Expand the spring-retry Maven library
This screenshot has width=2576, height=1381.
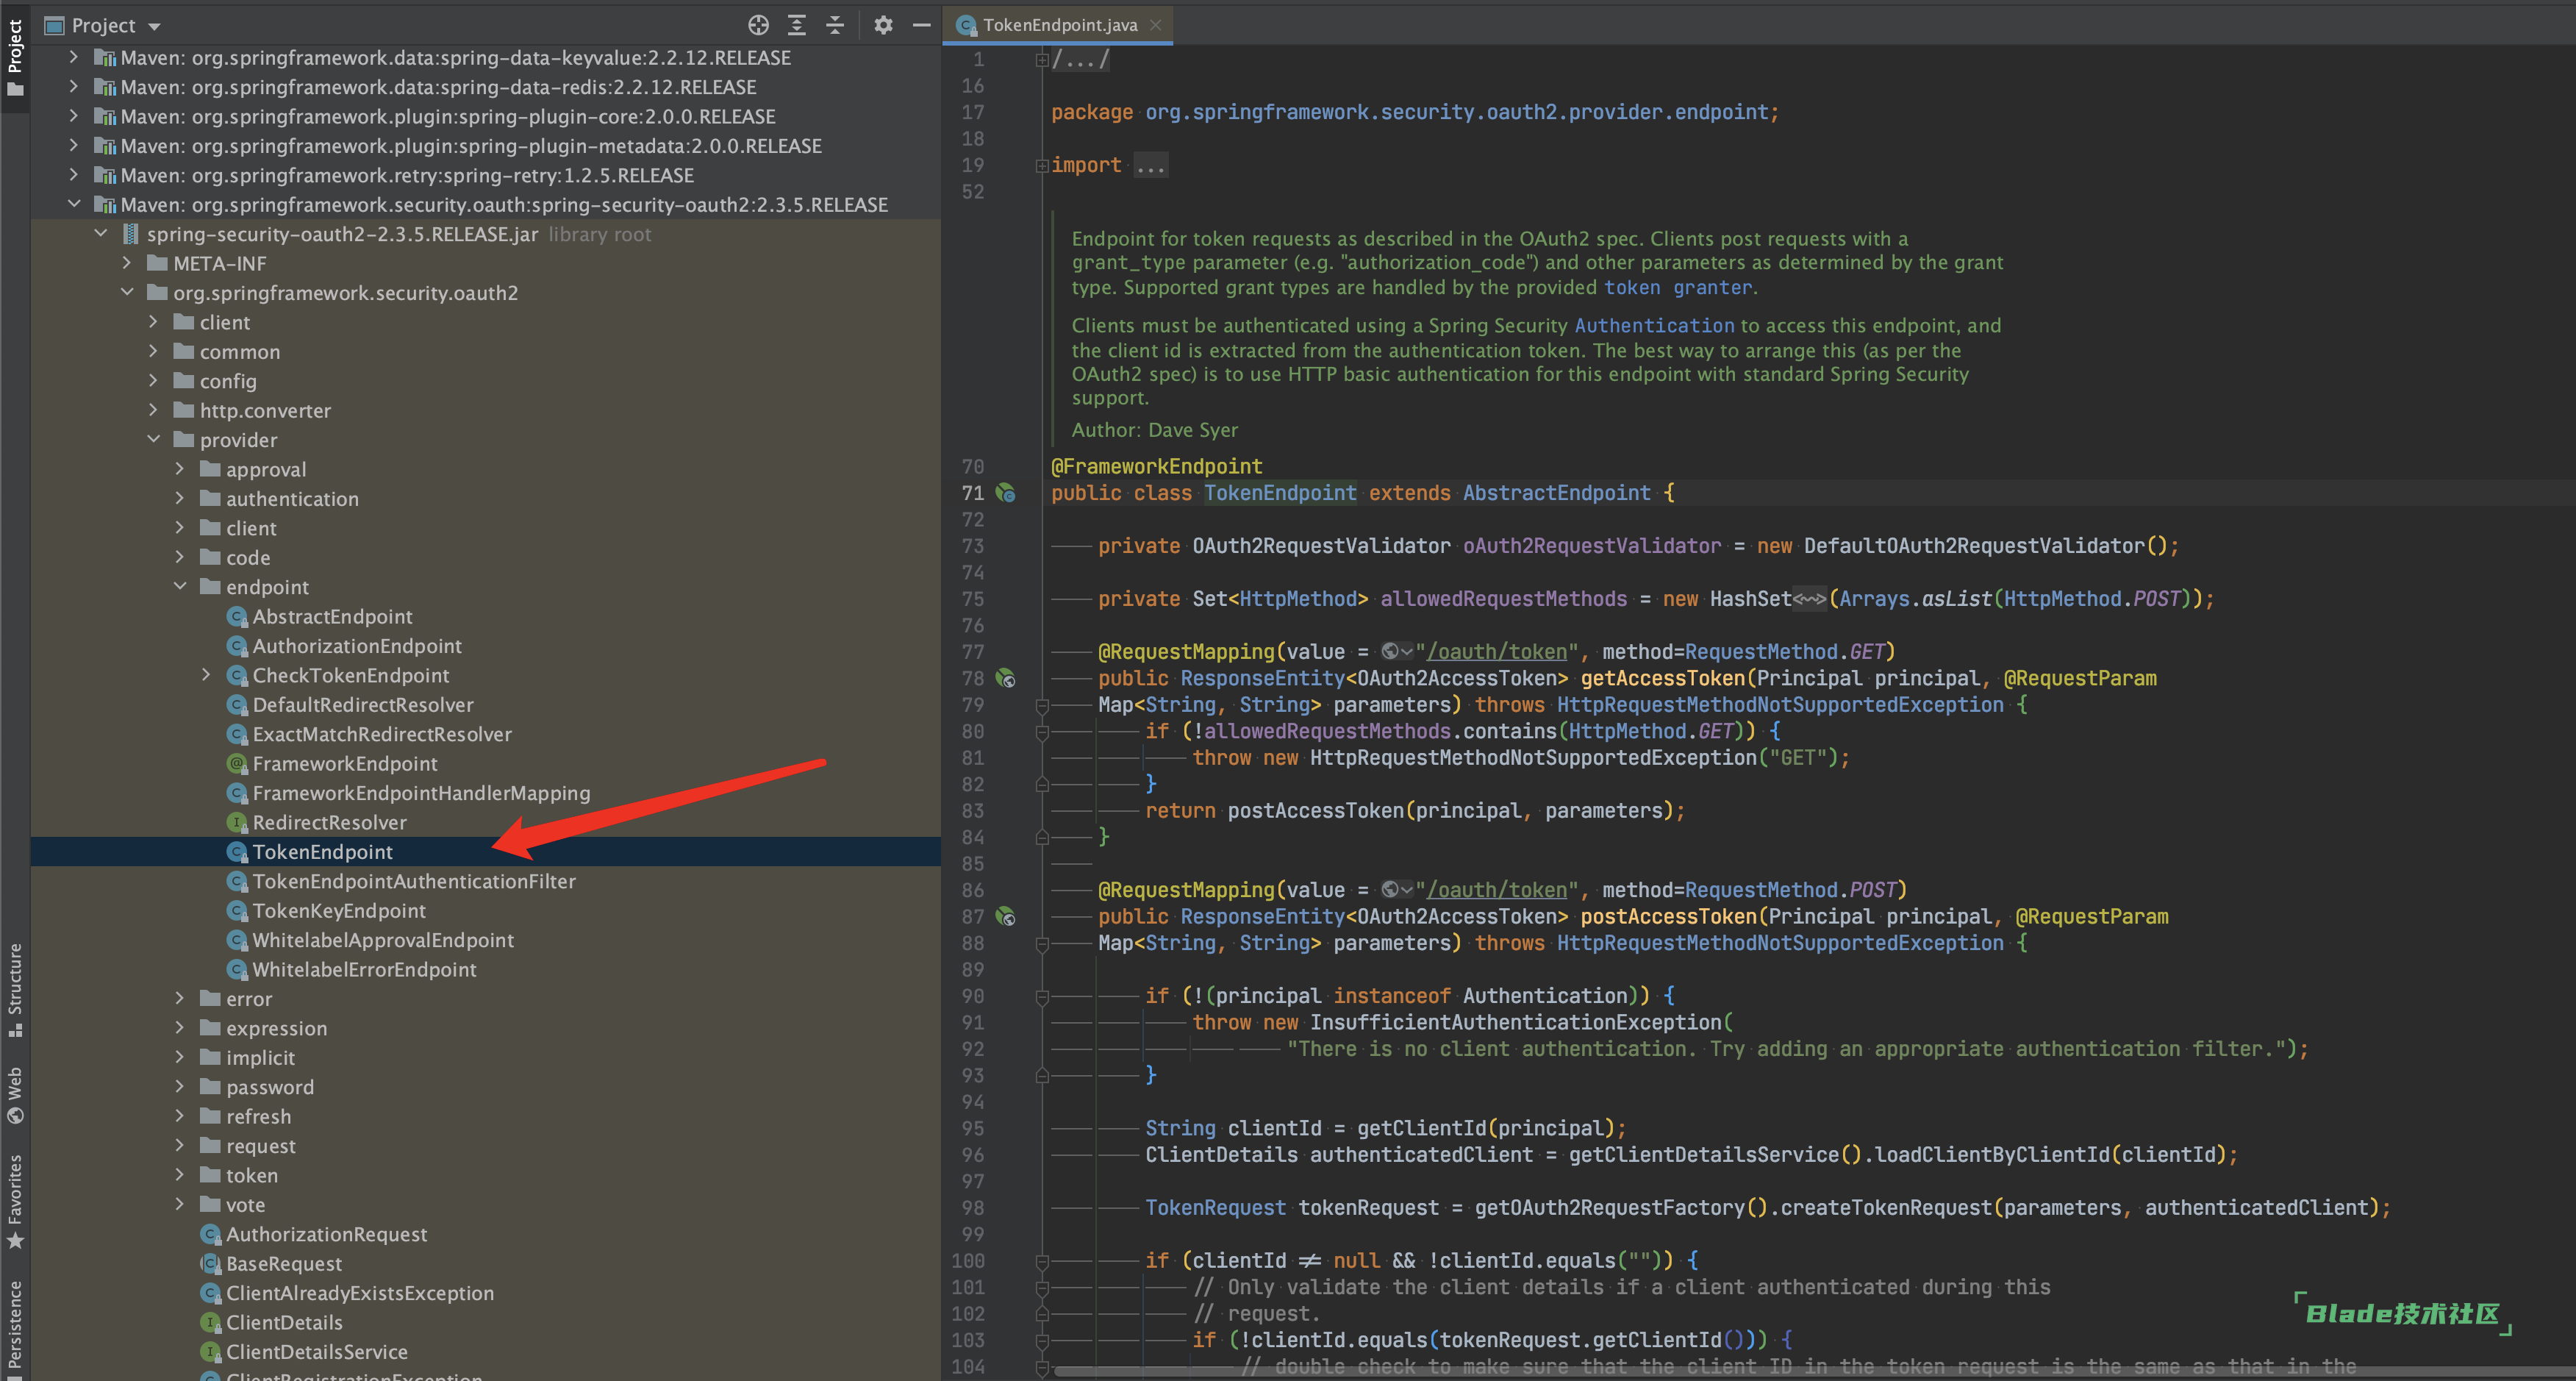click(x=73, y=175)
